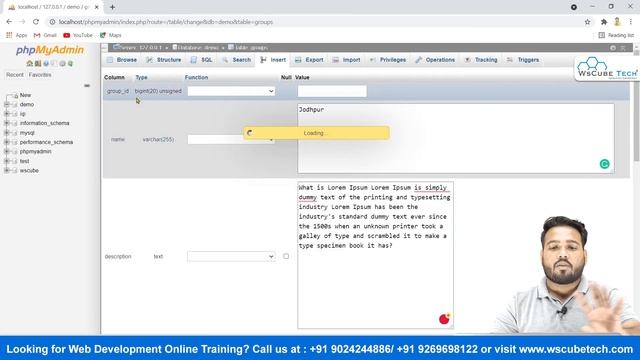
Task: Click the reload navigation panel icon
Action: coord(70,64)
